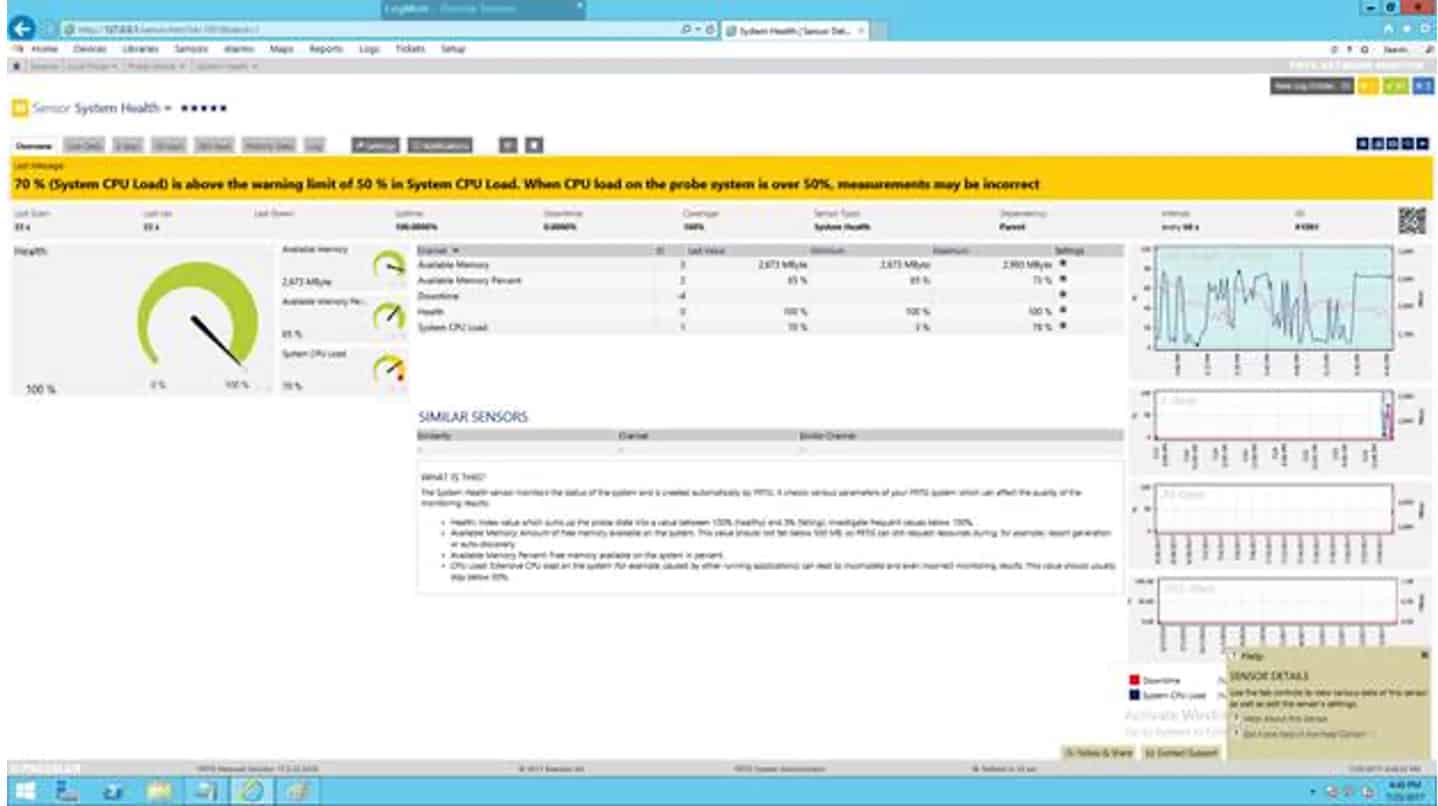Switch to the 30 days tab
The height and width of the screenshot is (806, 1438).
[x=169, y=146]
